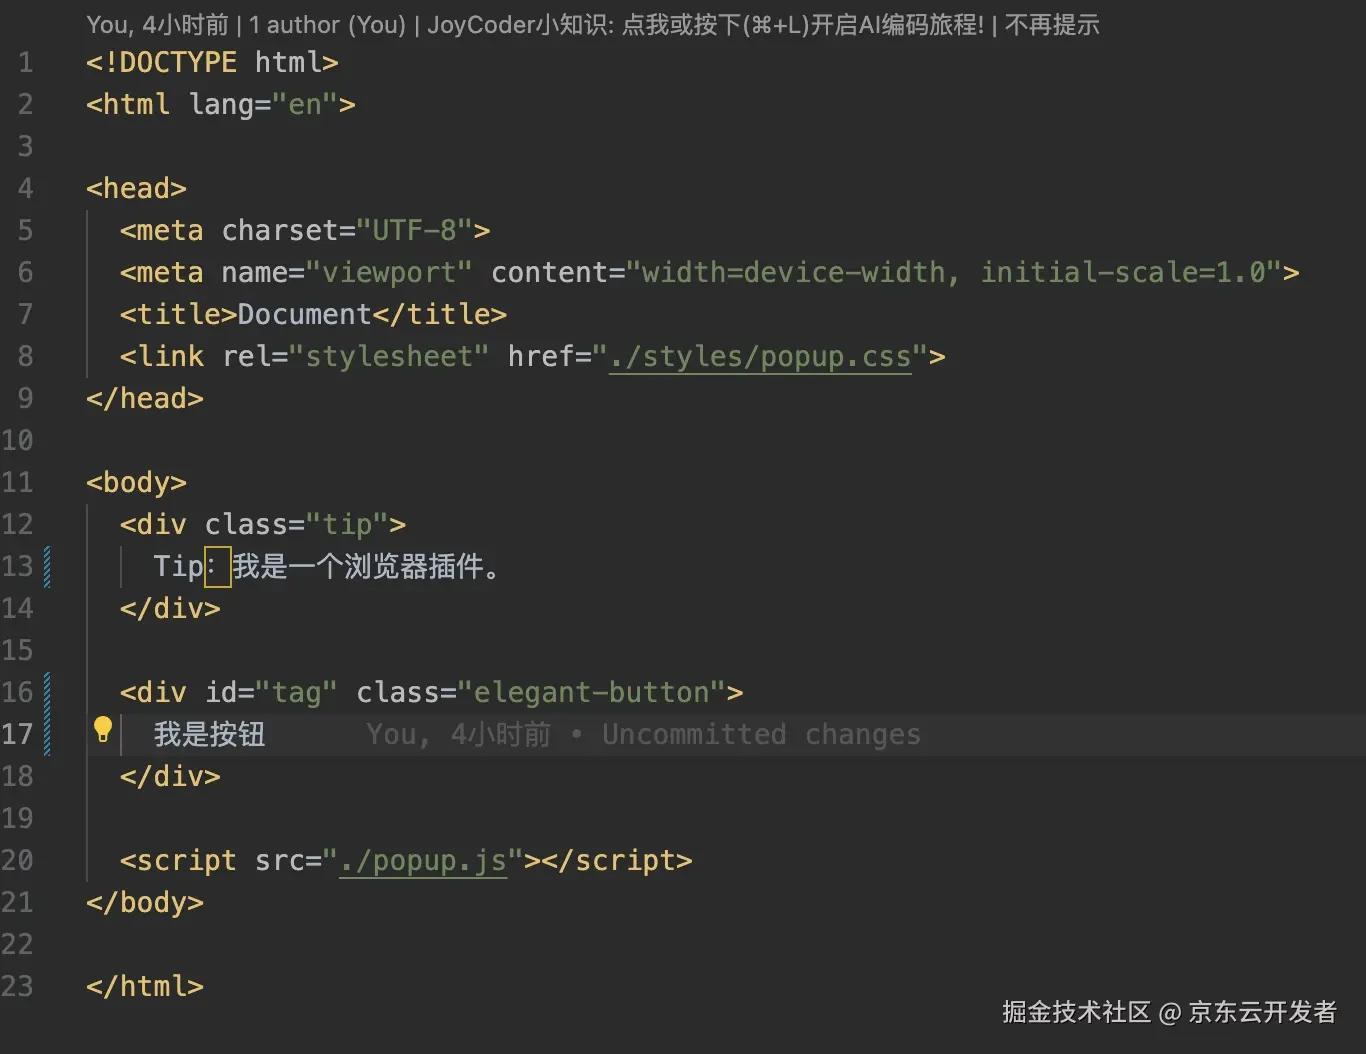Click the closing </body> tag
Viewport: 1366px width, 1054px height.
click(x=145, y=903)
